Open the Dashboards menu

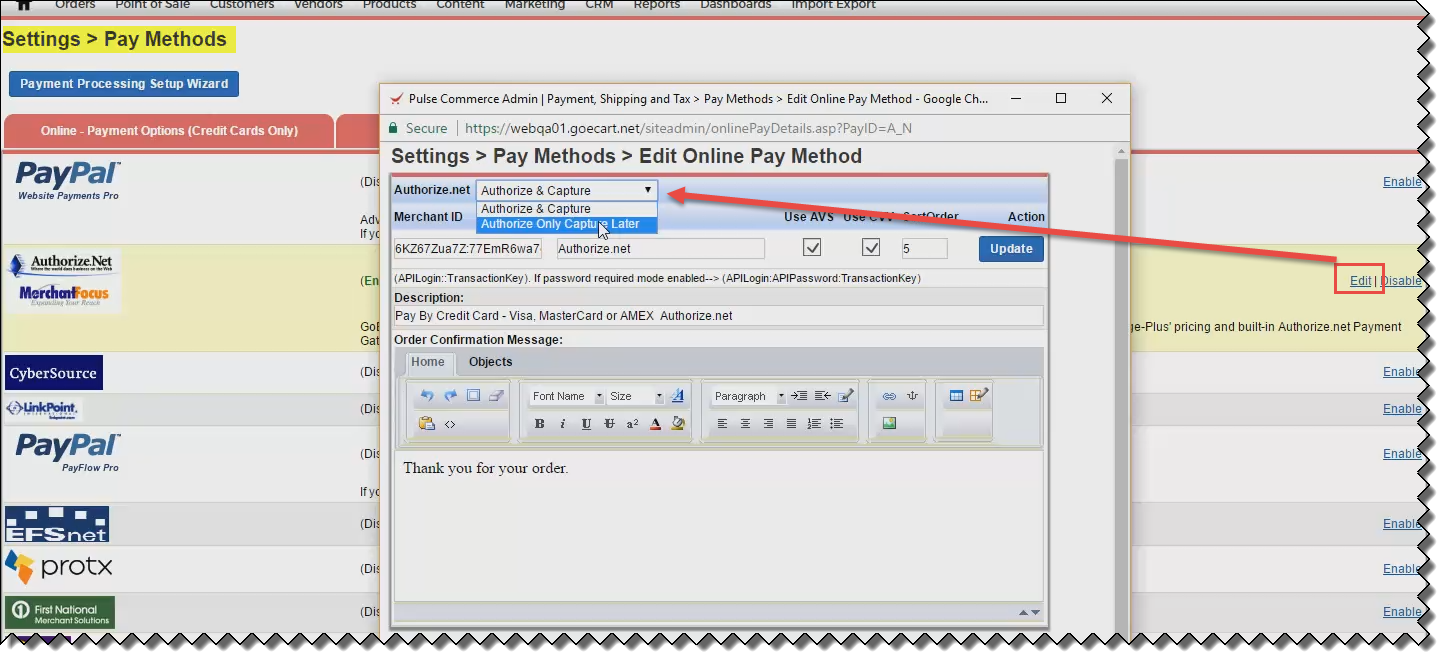point(736,5)
